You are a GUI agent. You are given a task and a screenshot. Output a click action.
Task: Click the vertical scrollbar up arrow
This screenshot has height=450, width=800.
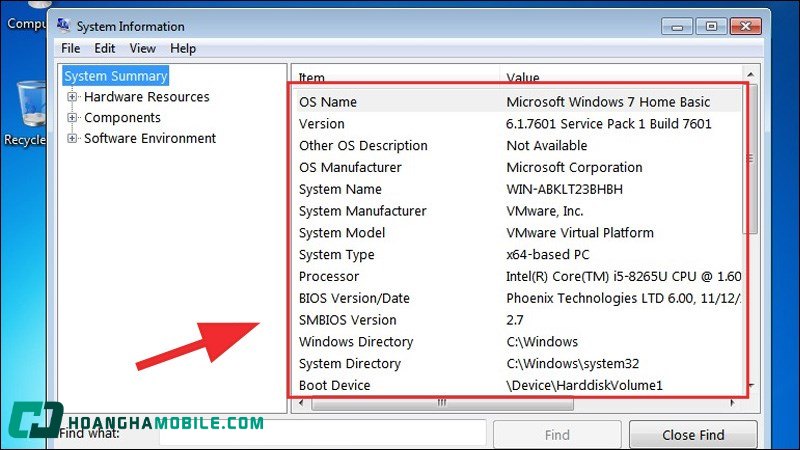click(x=751, y=74)
